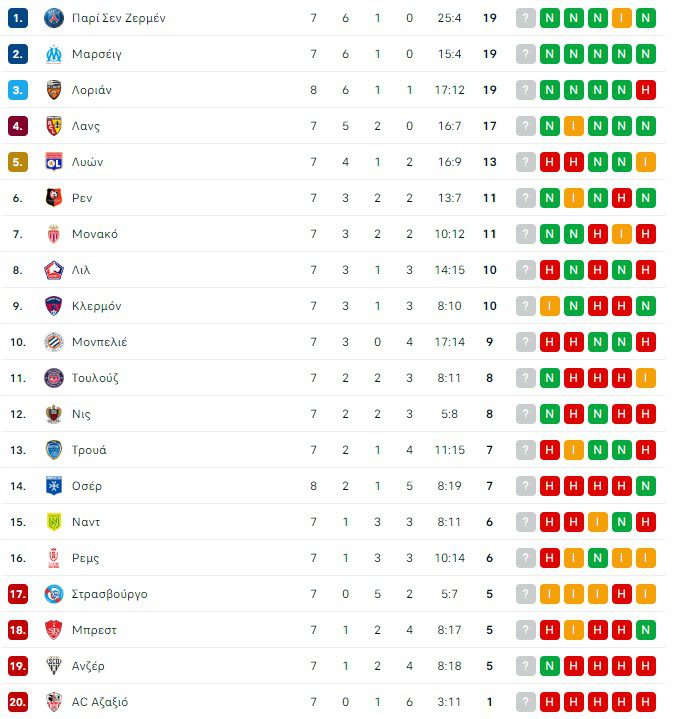This screenshot has width=674, height=719.
Task: Click the AC Ajaccio club crest
Action: [54, 702]
